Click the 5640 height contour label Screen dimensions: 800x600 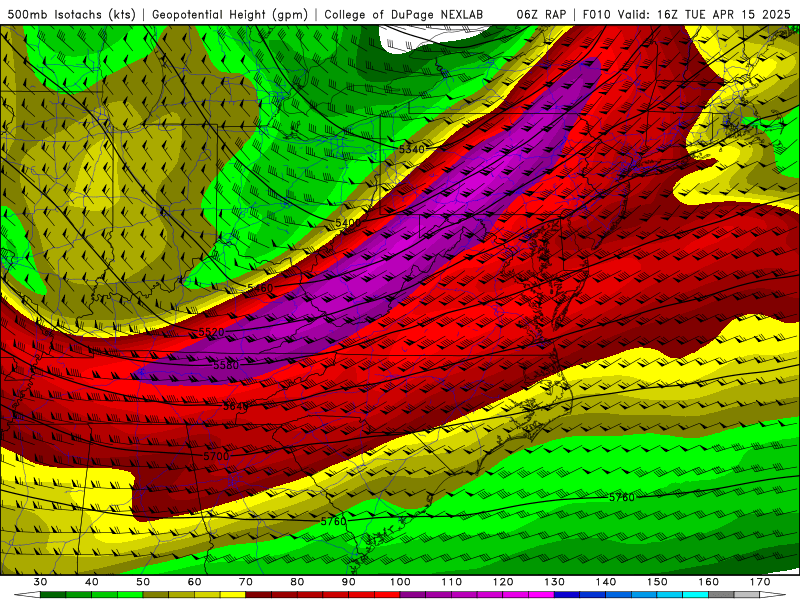click(236, 407)
